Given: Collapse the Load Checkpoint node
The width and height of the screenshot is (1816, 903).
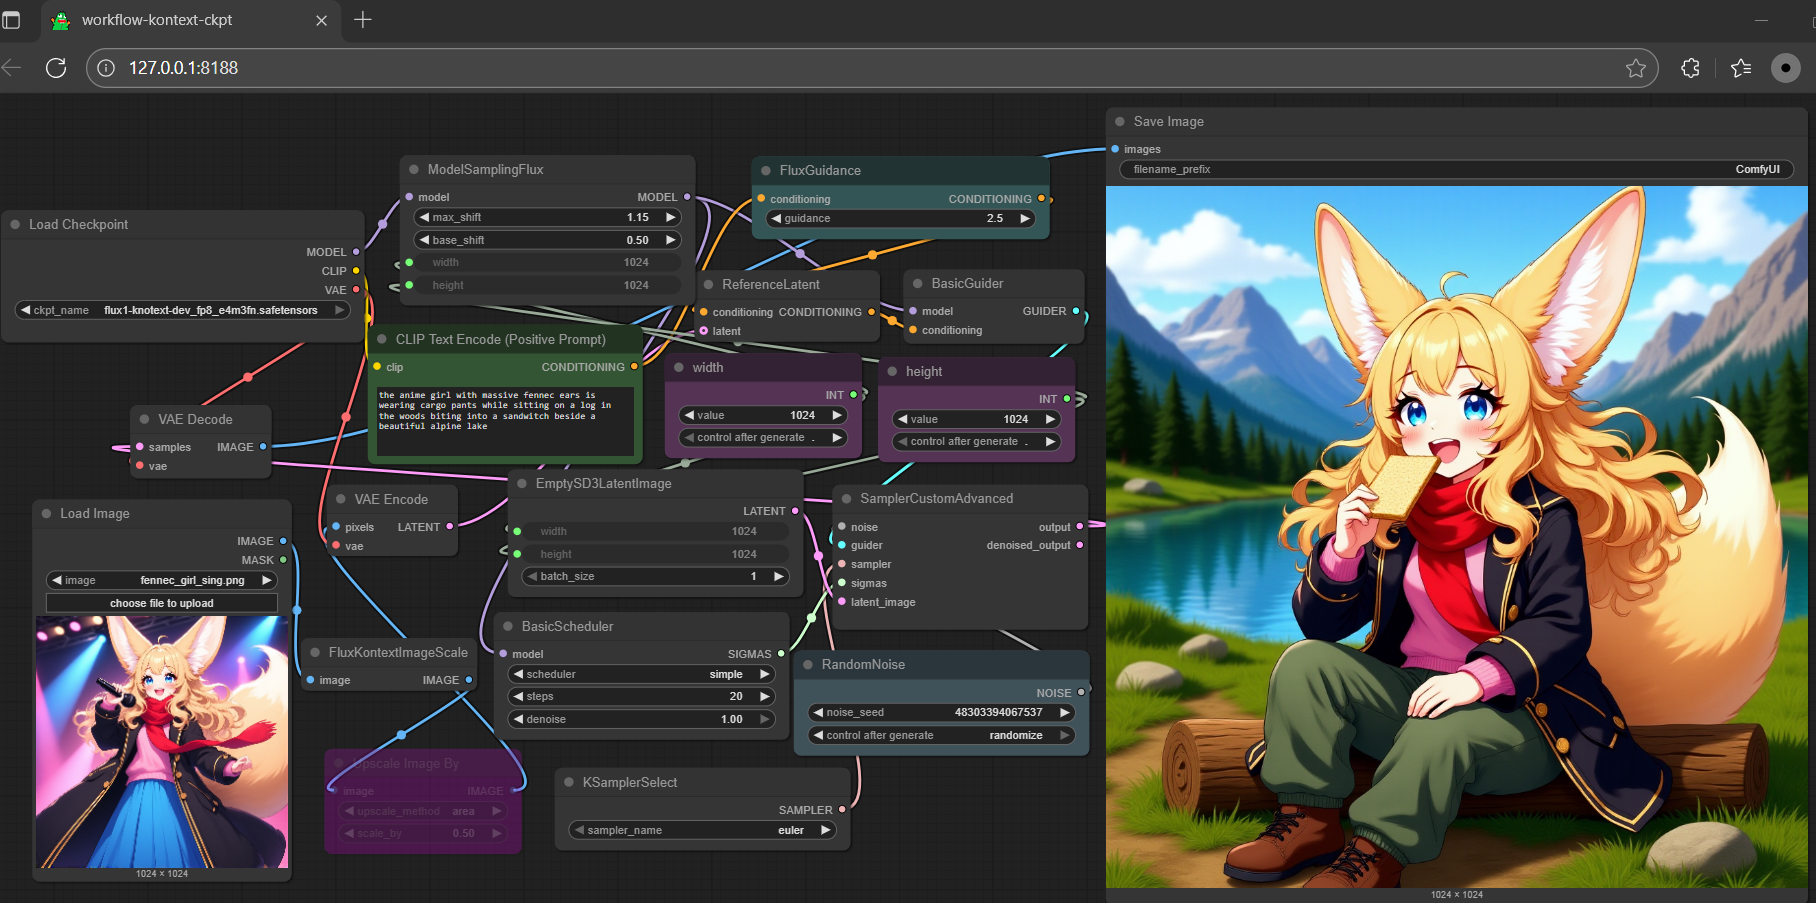Looking at the screenshot, I should click(x=15, y=224).
